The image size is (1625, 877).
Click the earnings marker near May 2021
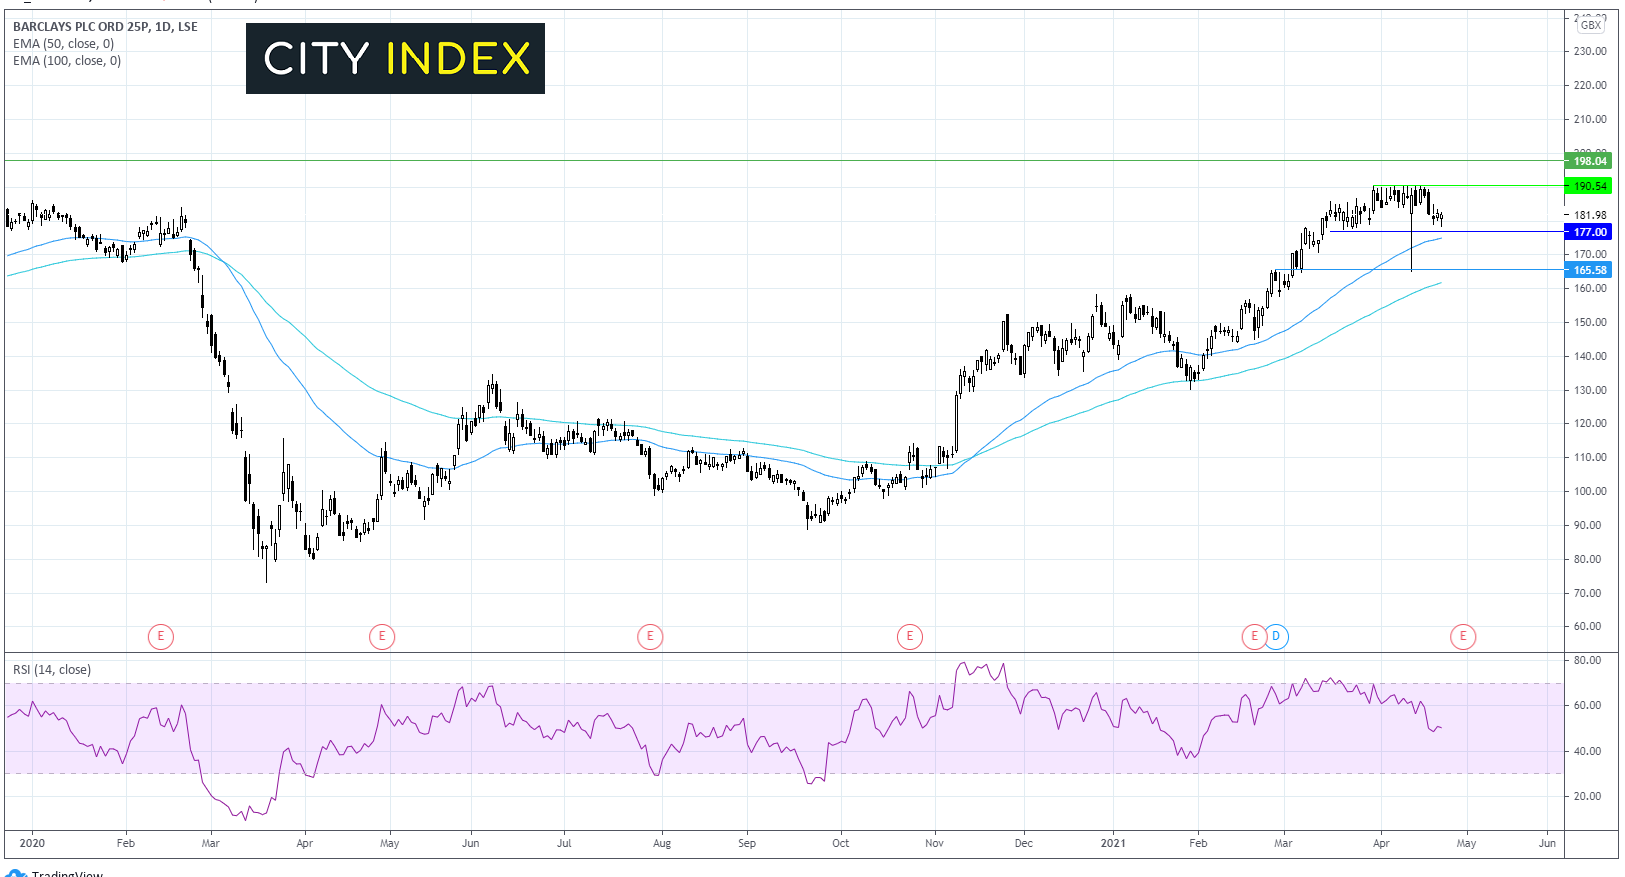[x=1463, y=636]
